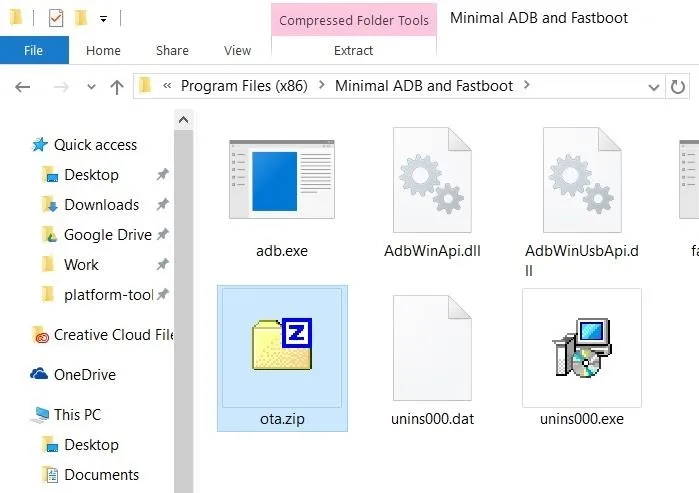The width and height of the screenshot is (699, 493).
Task: Click the unins000.exe file name label
Action: coord(582,419)
